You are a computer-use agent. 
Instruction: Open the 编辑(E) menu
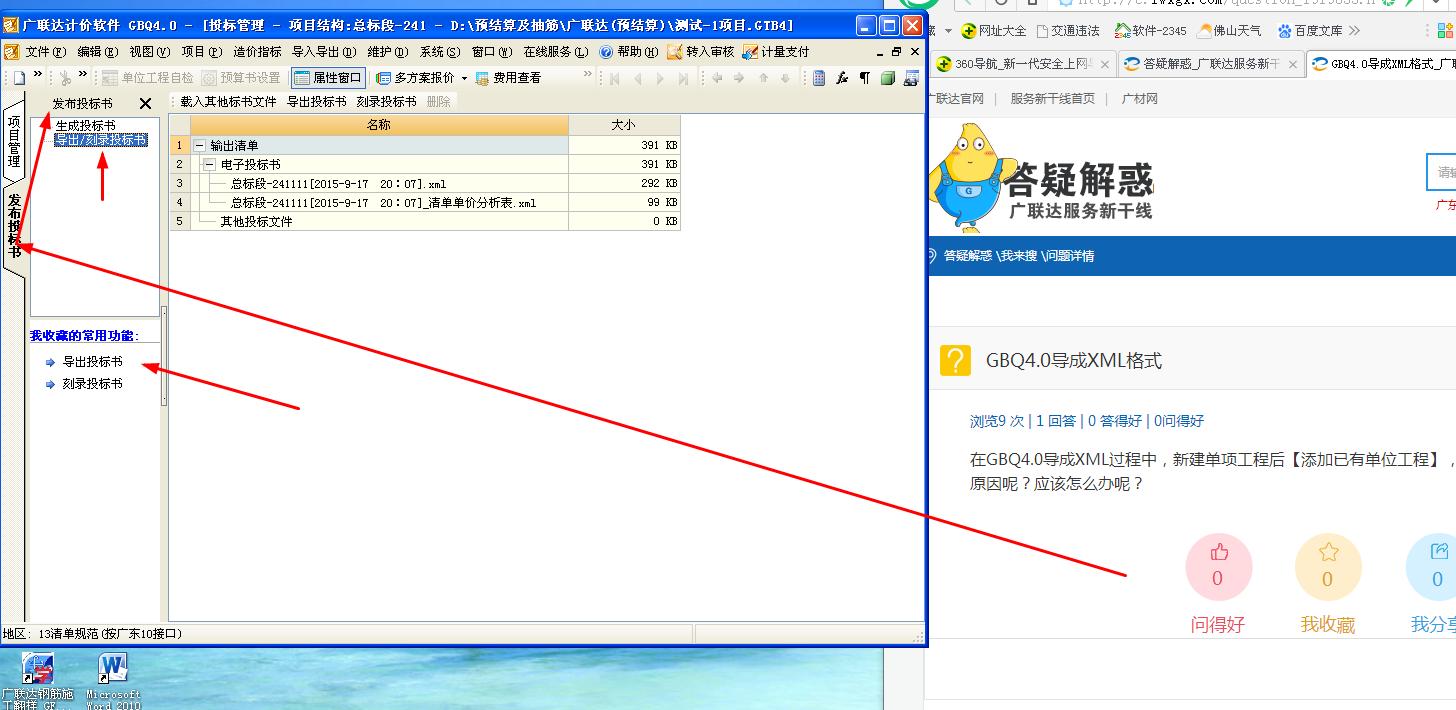click(98, 52)
